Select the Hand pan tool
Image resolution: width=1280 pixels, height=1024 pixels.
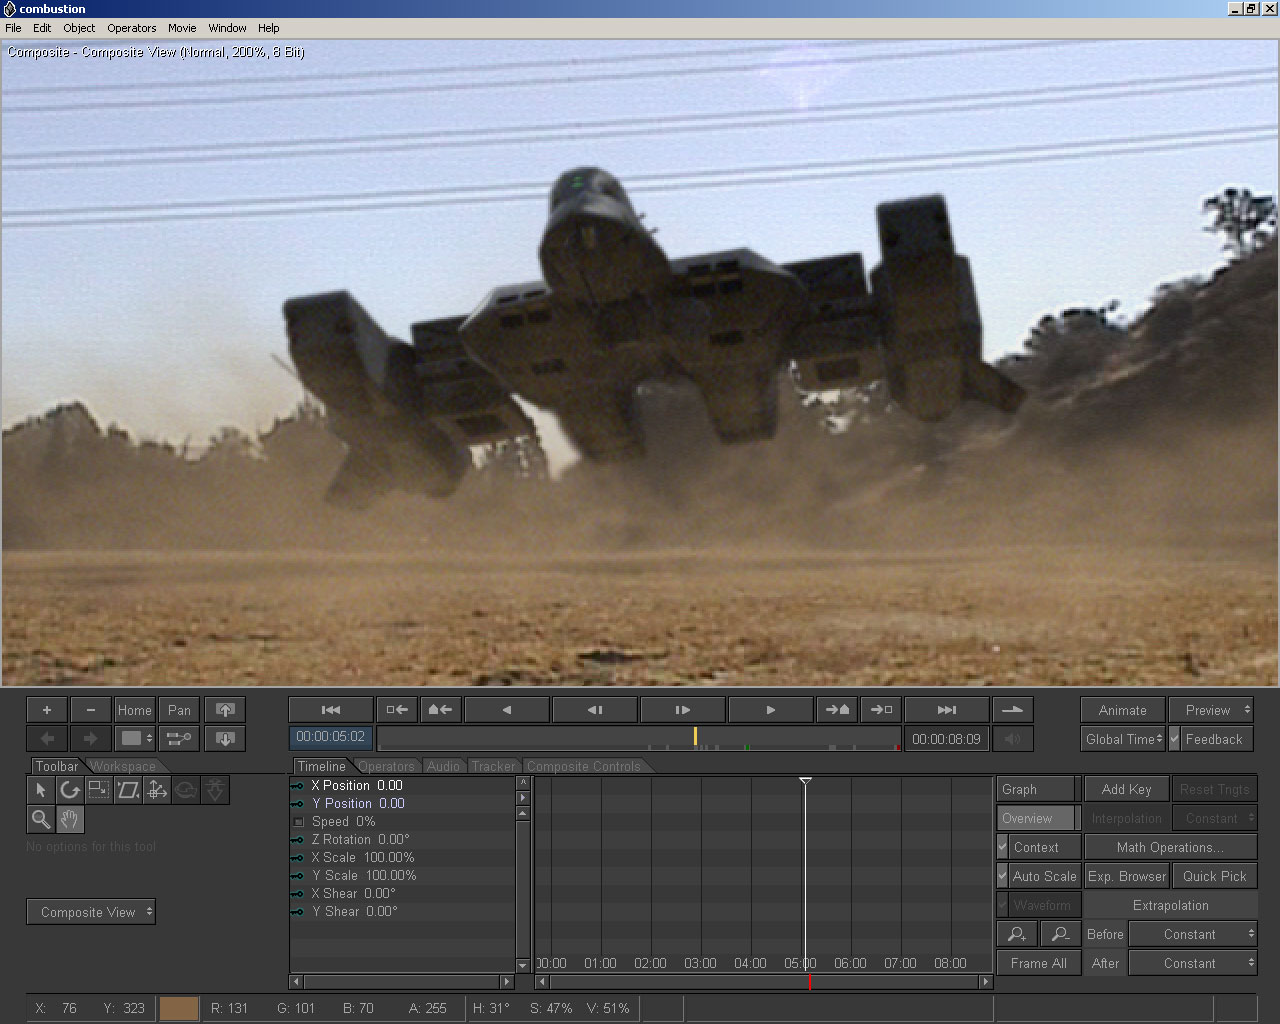coord(70,820)
